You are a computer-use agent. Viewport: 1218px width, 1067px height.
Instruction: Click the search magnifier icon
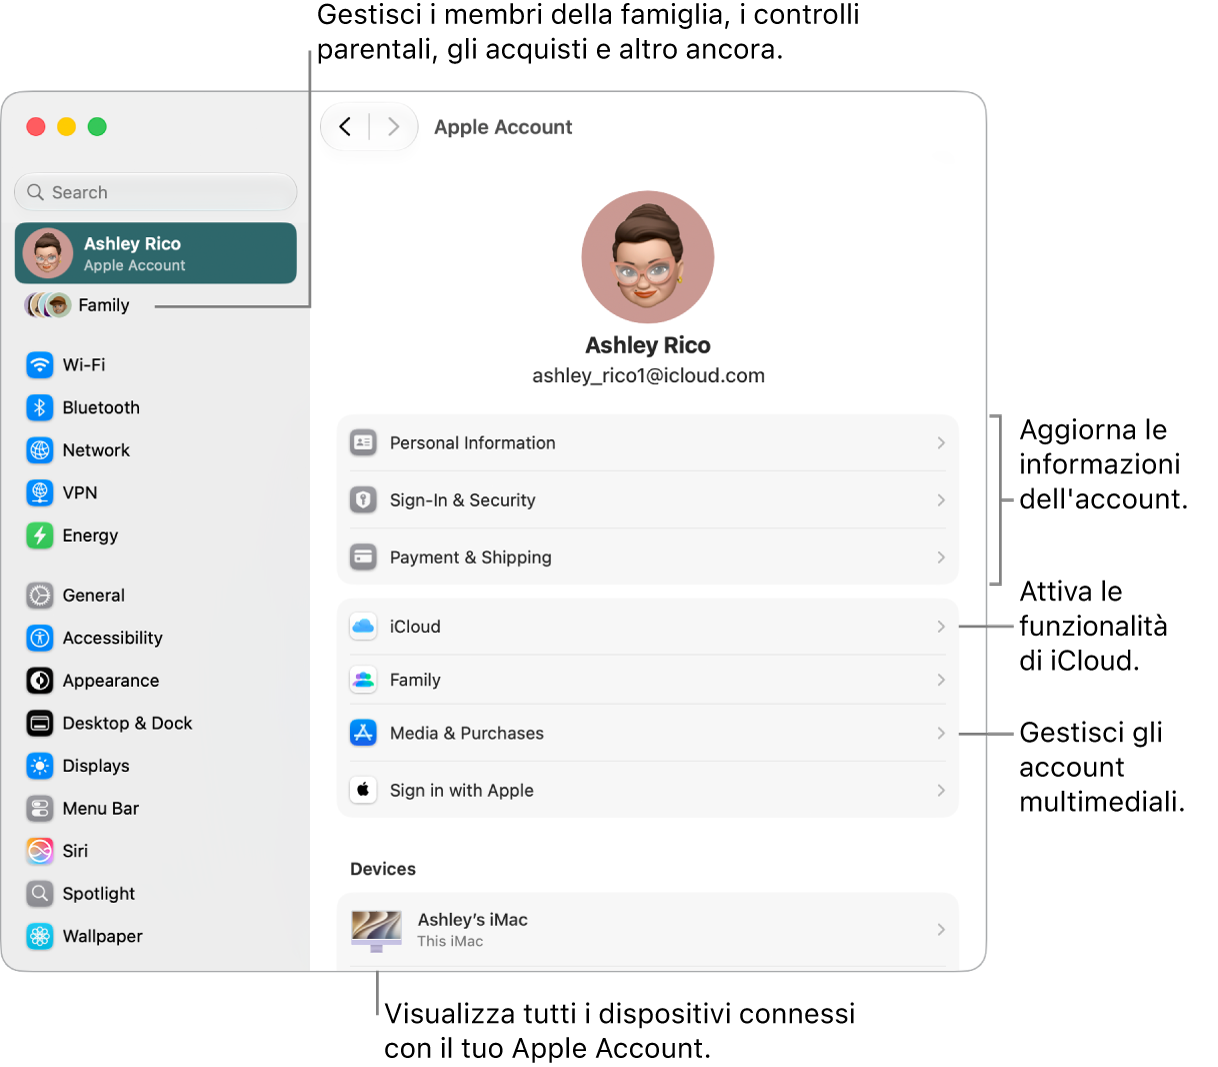click(x=36, y=192)
